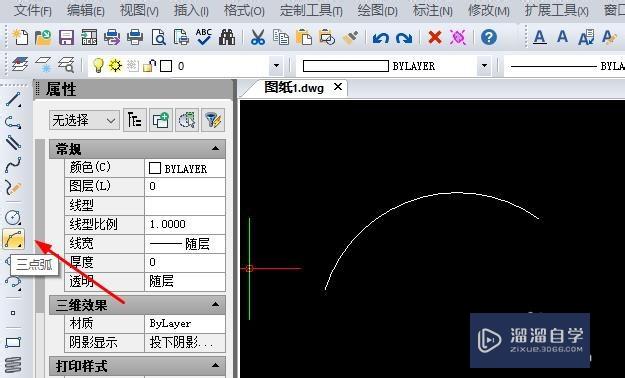Select the Multiline double-line tool
The image size is (625, 378).
pos(13,143)
